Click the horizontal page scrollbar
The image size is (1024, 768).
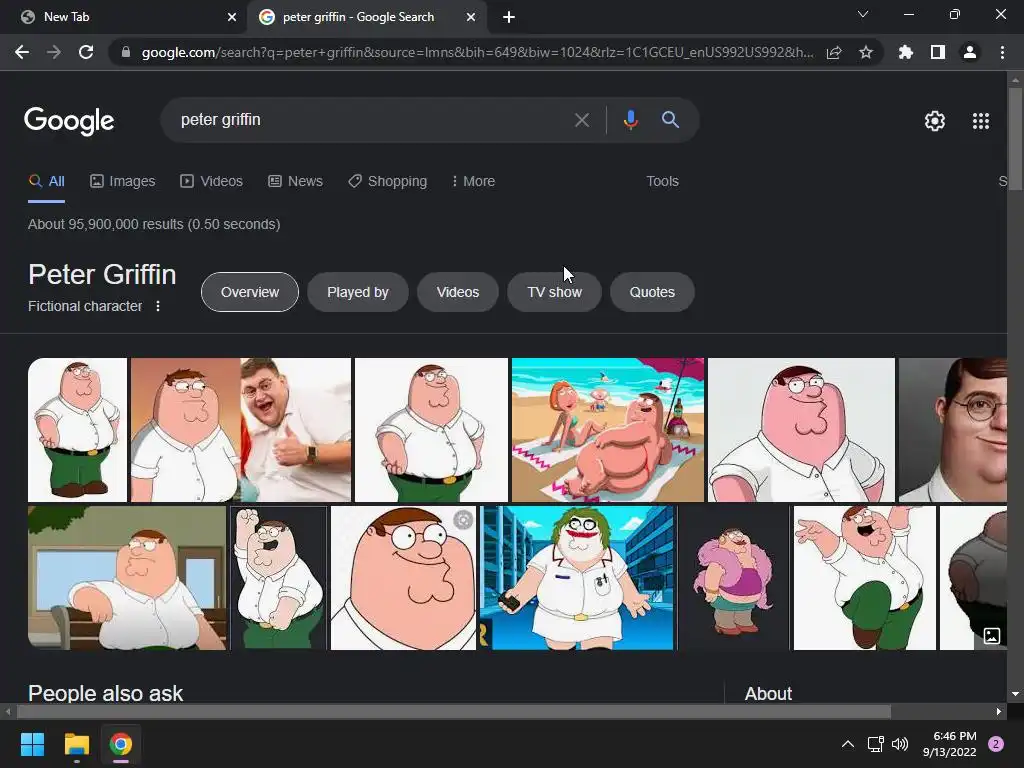tap(454, 712)
